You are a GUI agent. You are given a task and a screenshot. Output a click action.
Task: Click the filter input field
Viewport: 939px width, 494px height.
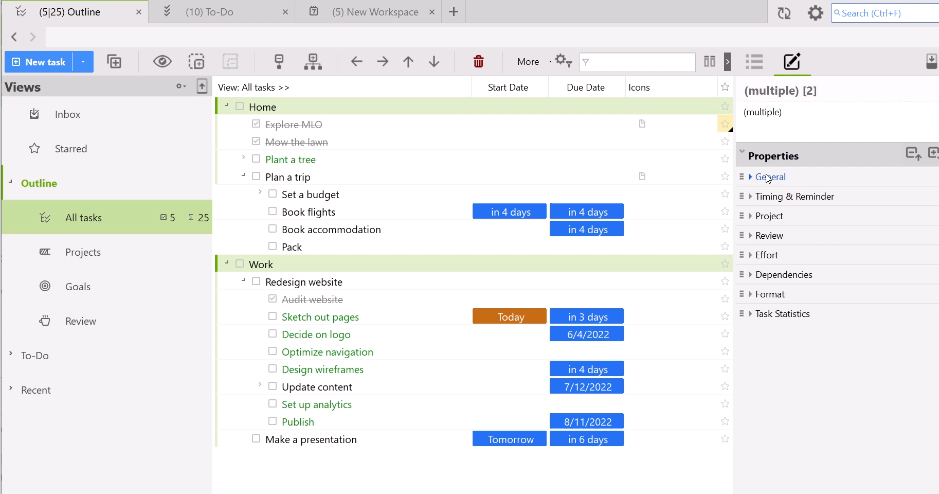[637, 62]
